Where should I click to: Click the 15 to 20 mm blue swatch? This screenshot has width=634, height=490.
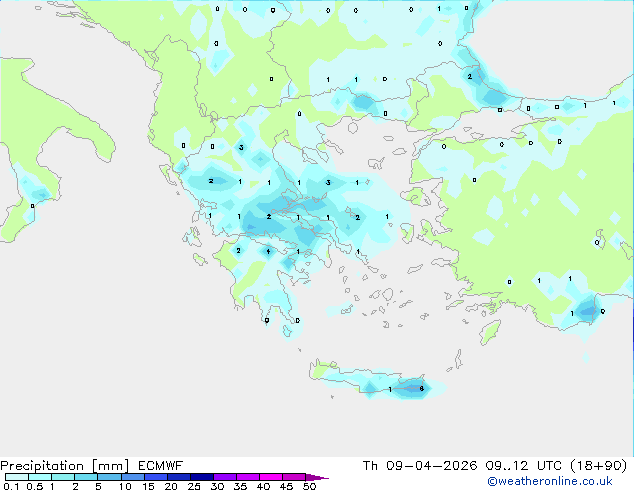[x=156, y=477]
